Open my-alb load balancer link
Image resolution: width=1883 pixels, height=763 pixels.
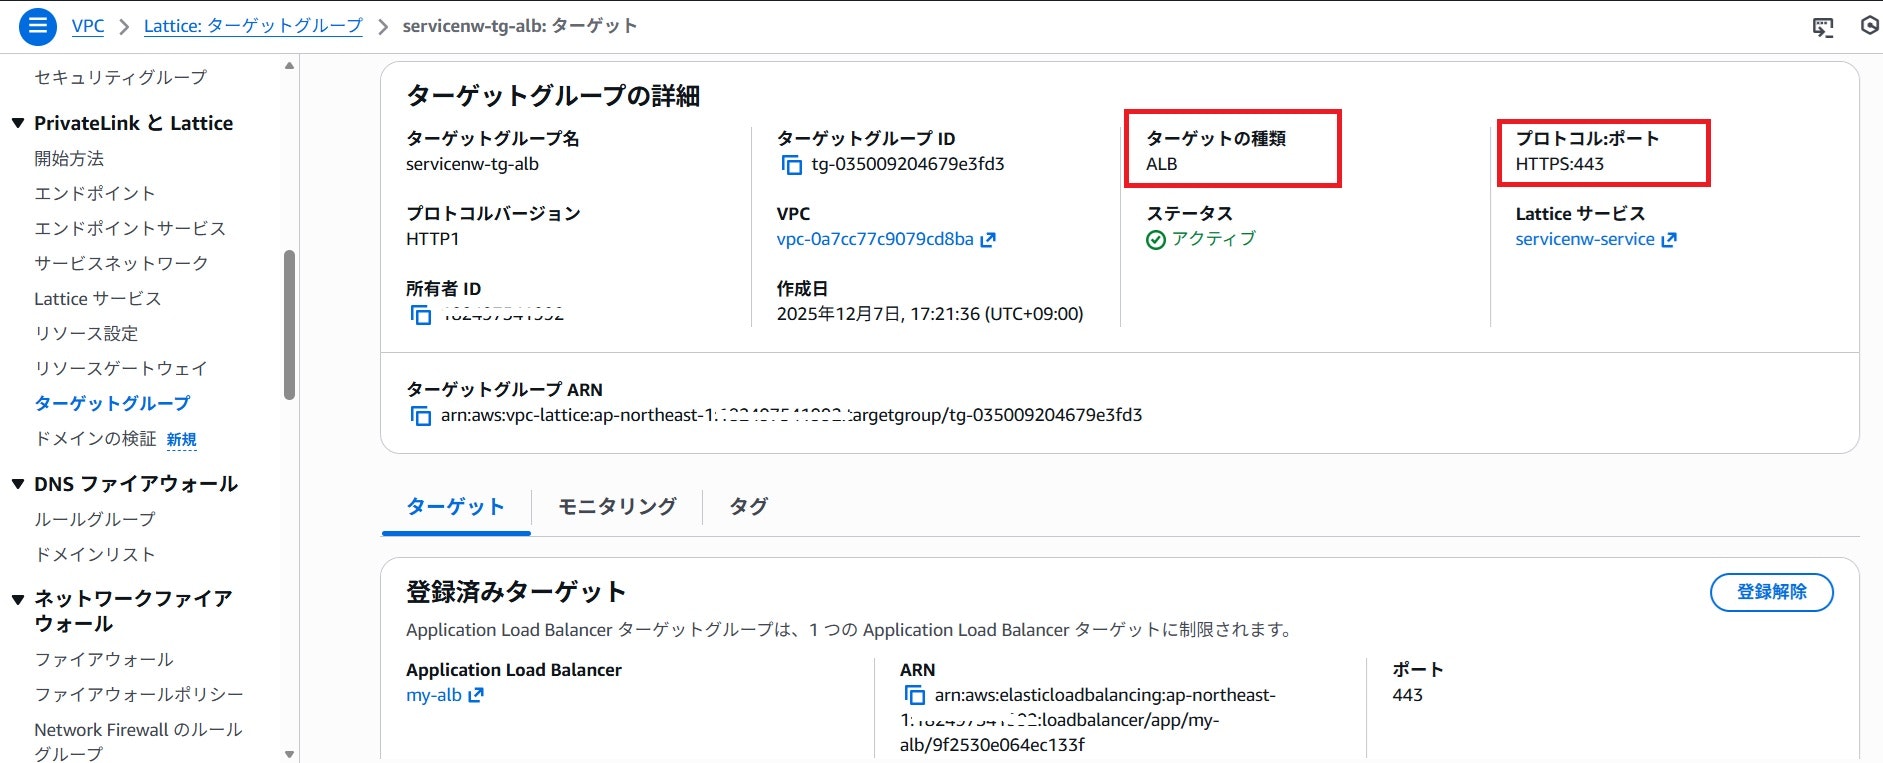tap(434, 695)
